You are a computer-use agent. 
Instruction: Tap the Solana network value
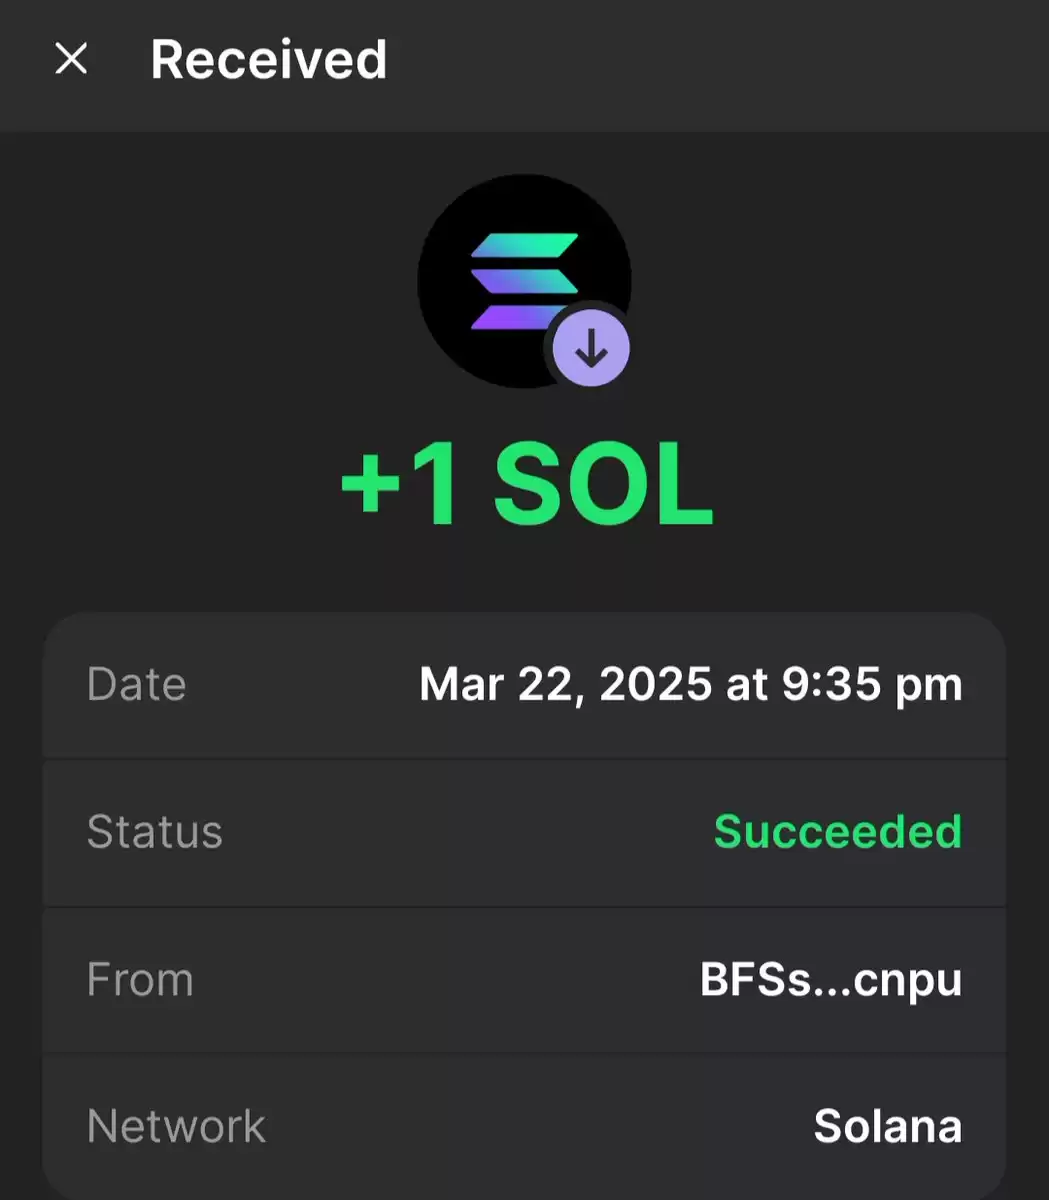point(888,1127)
